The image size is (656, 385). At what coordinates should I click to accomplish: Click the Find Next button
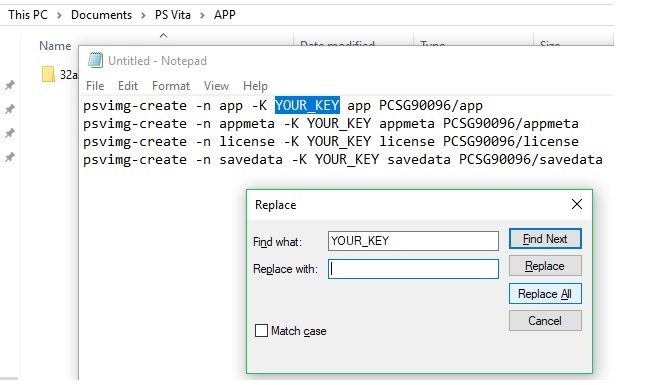(x=545, y=239)
